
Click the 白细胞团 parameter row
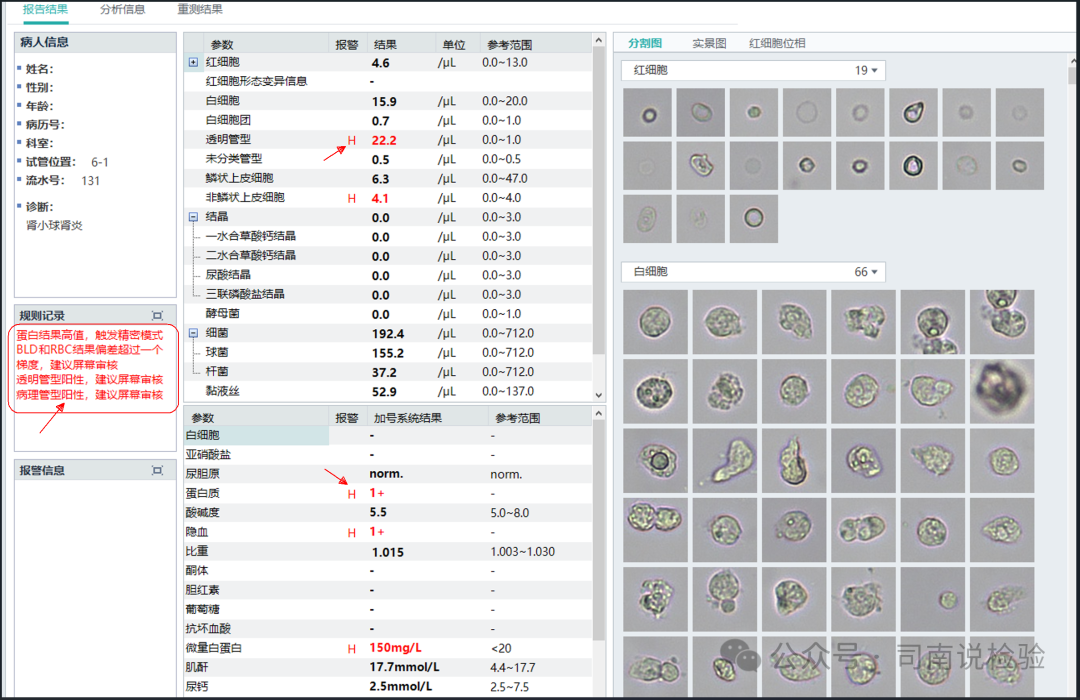(387, 121)
